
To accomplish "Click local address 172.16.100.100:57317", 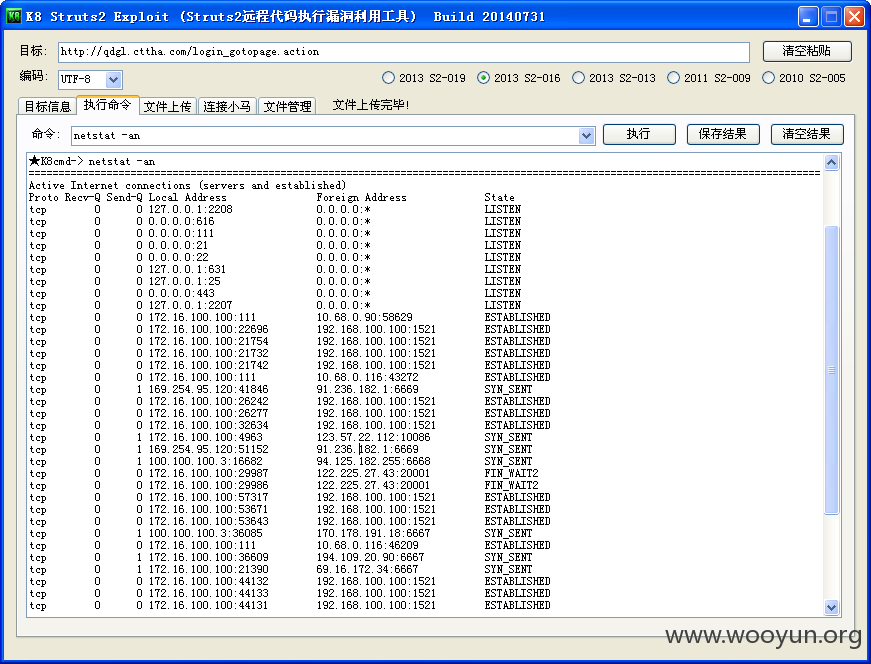I will (208, 497).
